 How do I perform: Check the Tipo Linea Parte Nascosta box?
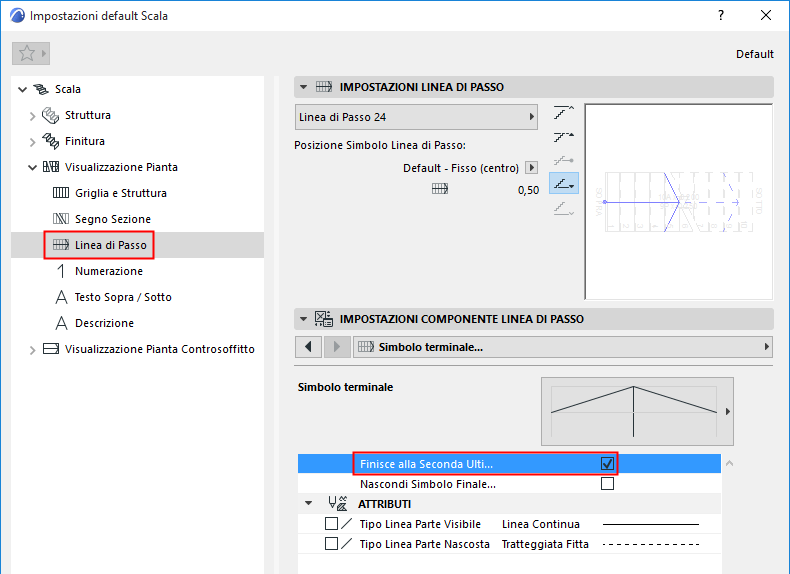coord(331,544)
